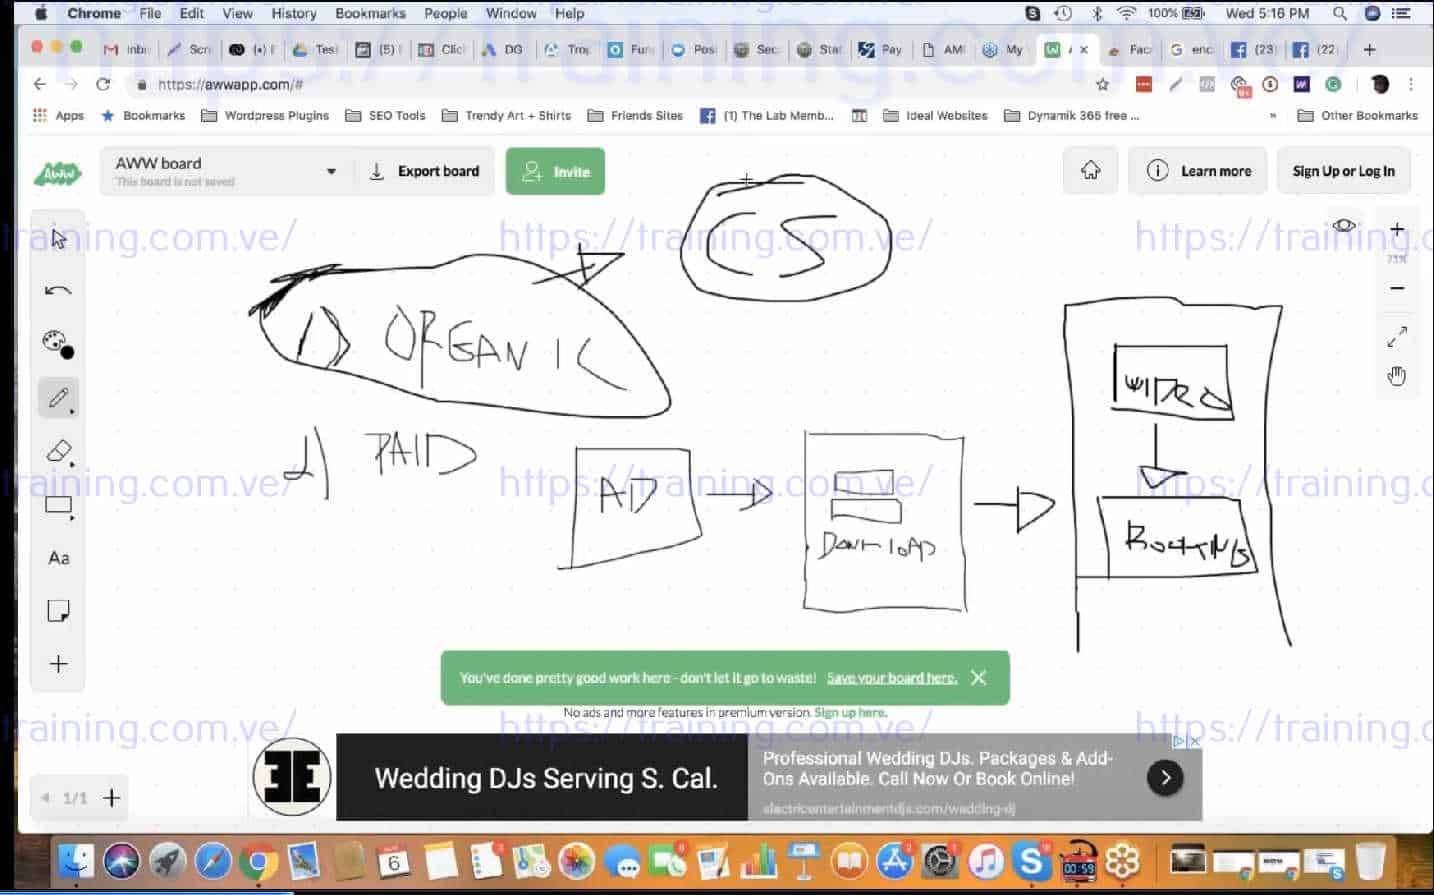This screenshot has width=1434, height=895.
Task: Click the zoom in plus control
Action: [1396, 228]
